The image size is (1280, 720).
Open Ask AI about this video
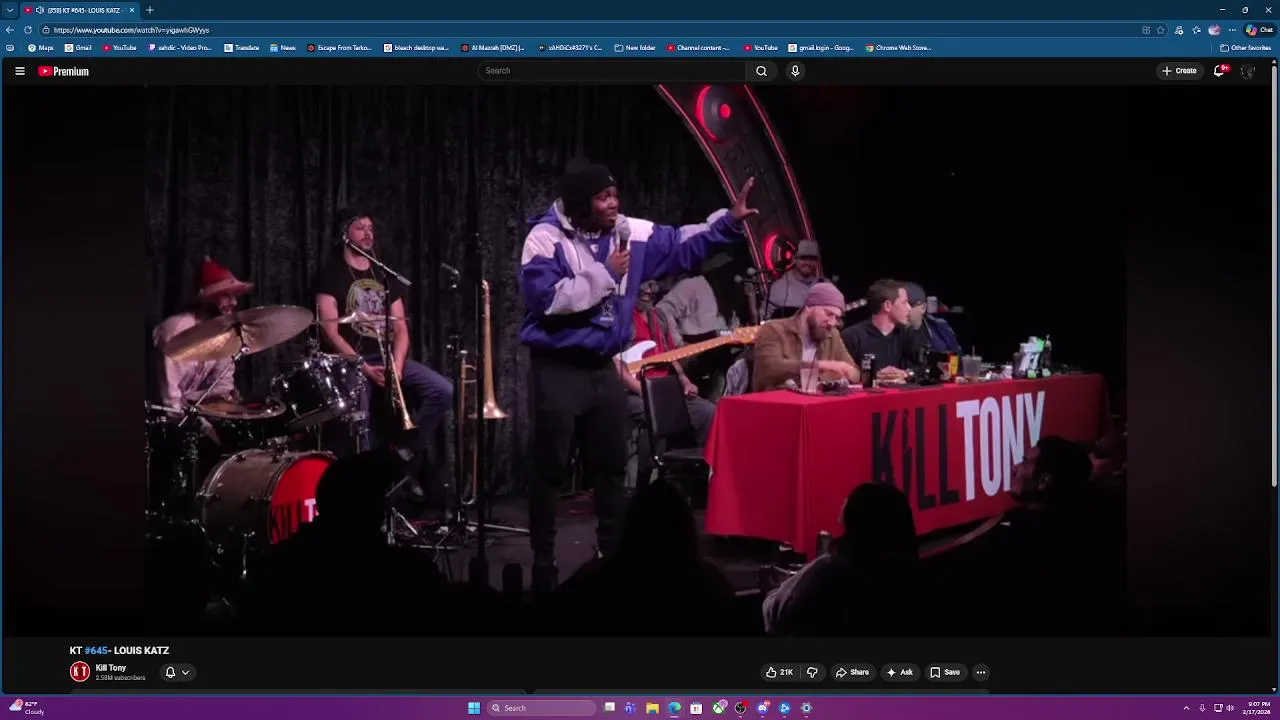[x=899, y=672]
